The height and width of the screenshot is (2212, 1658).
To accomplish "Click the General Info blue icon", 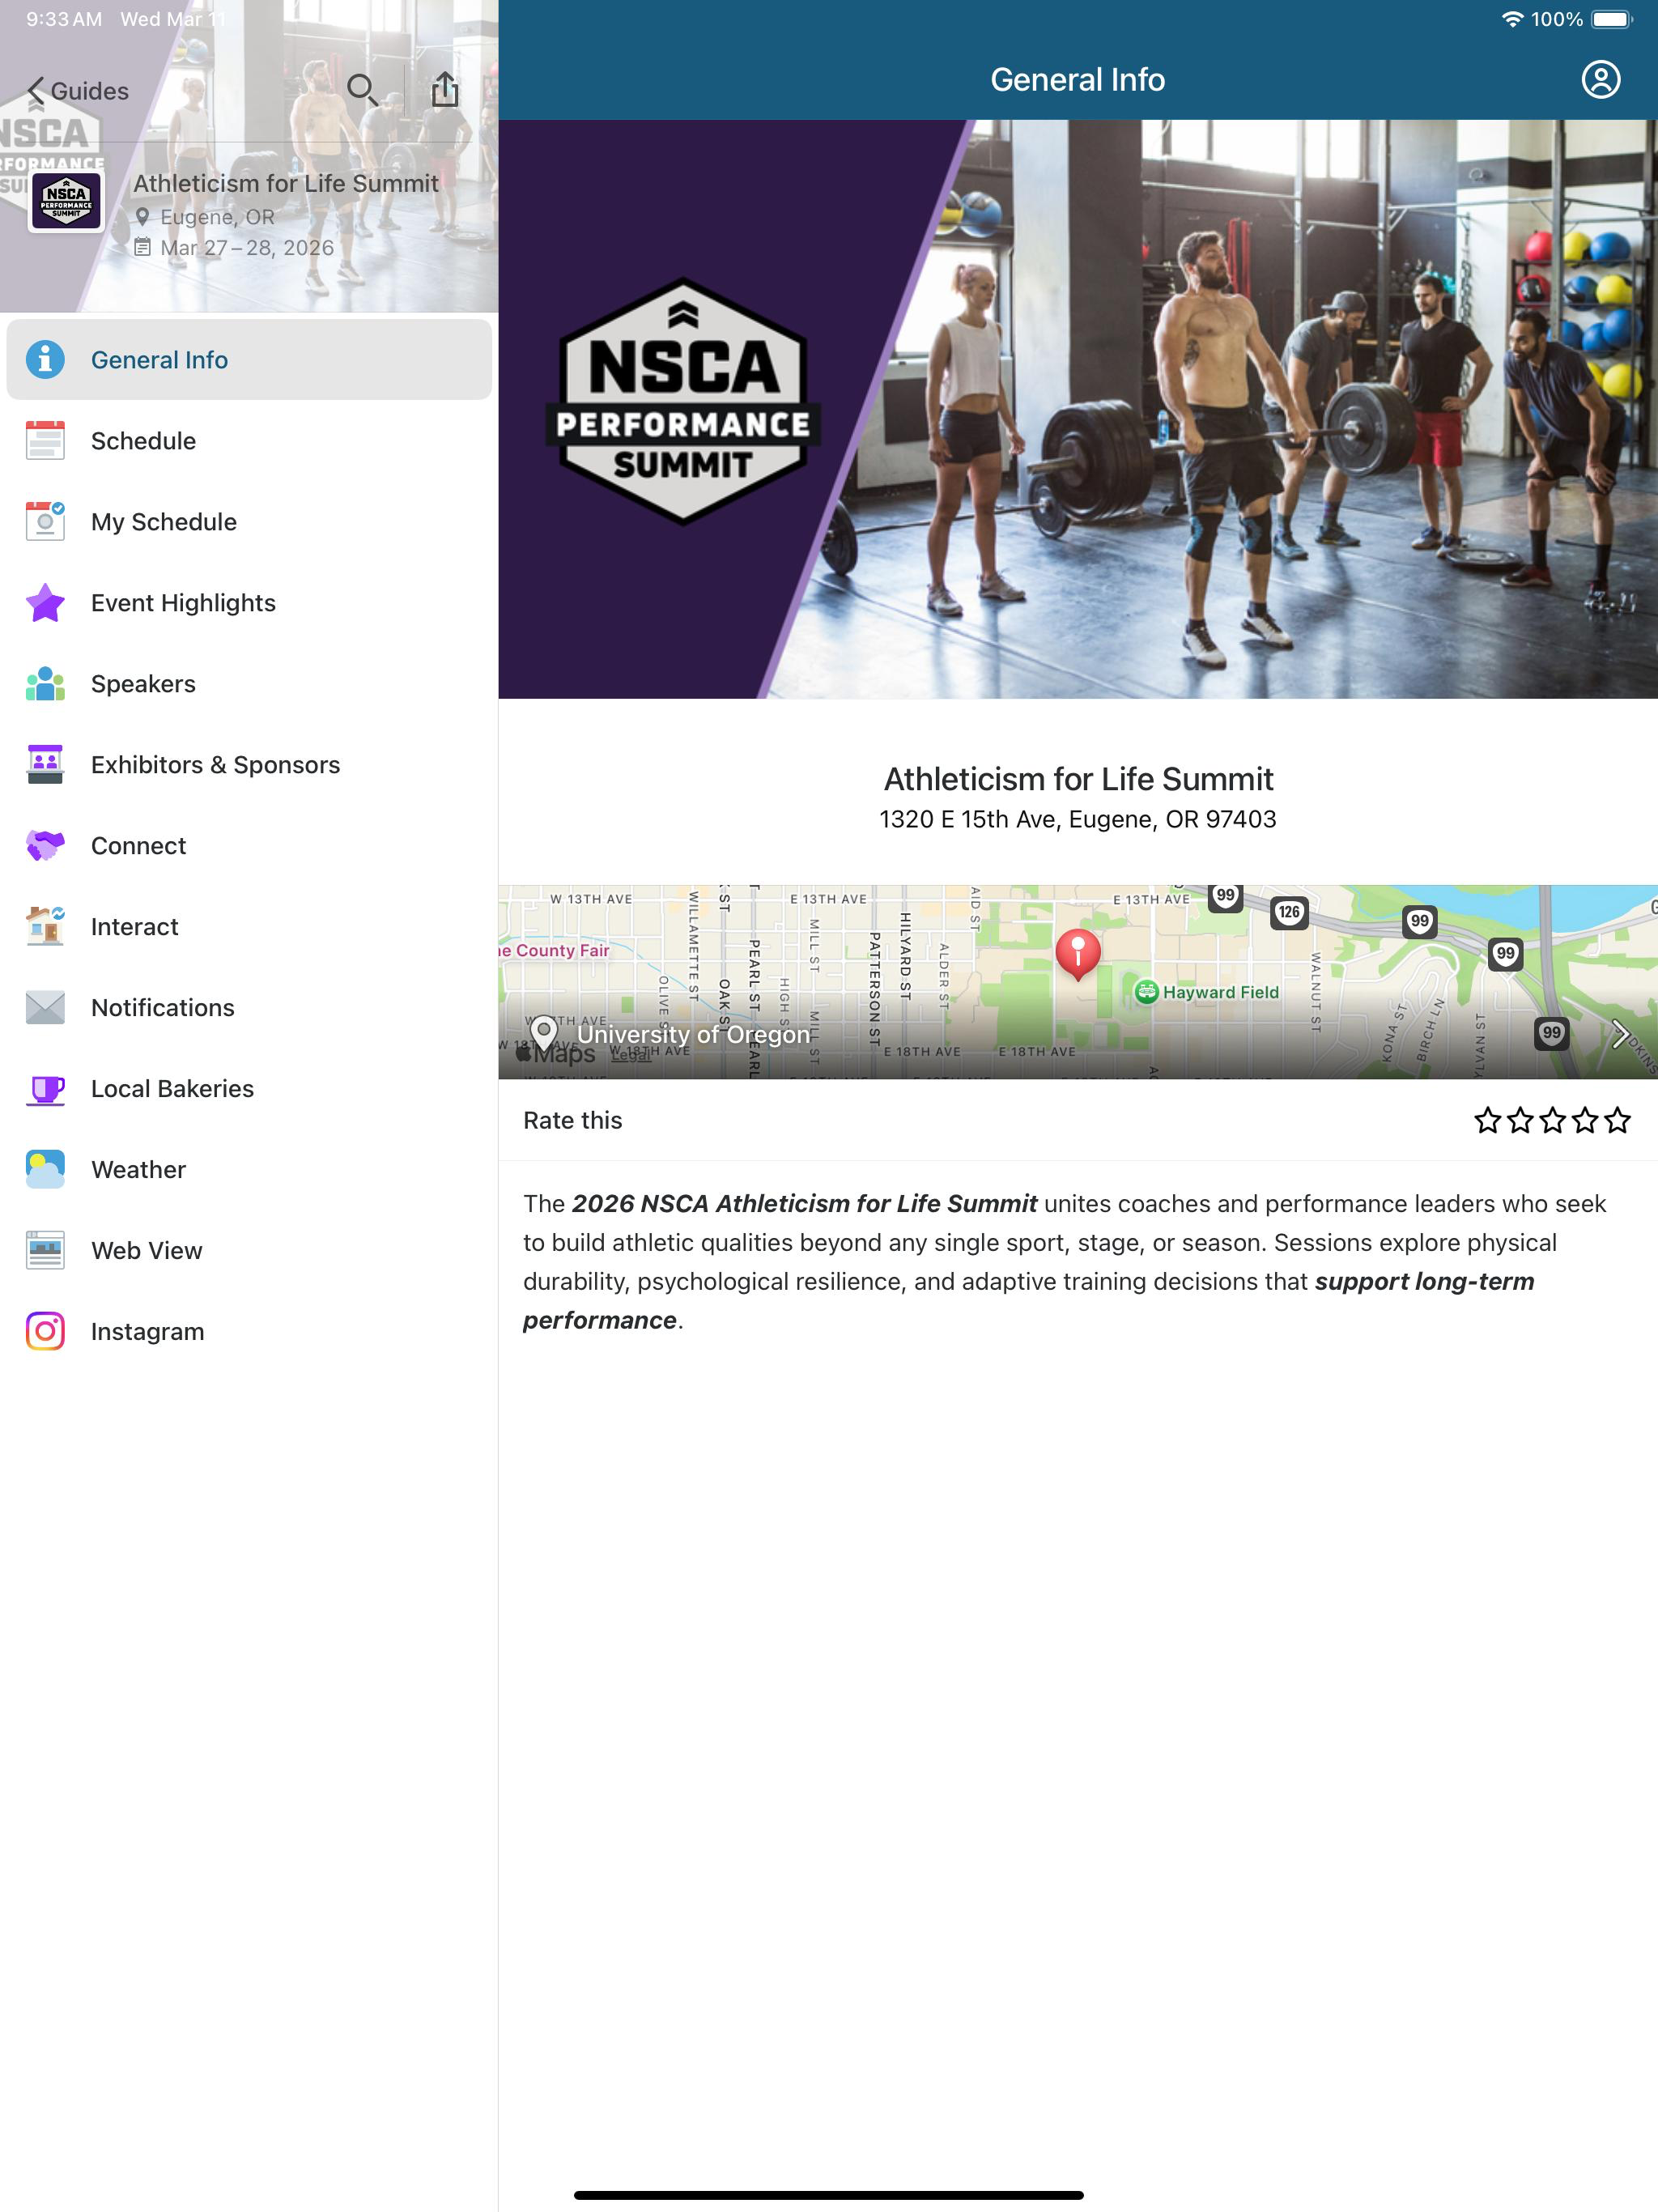I will tap(45, 360).
